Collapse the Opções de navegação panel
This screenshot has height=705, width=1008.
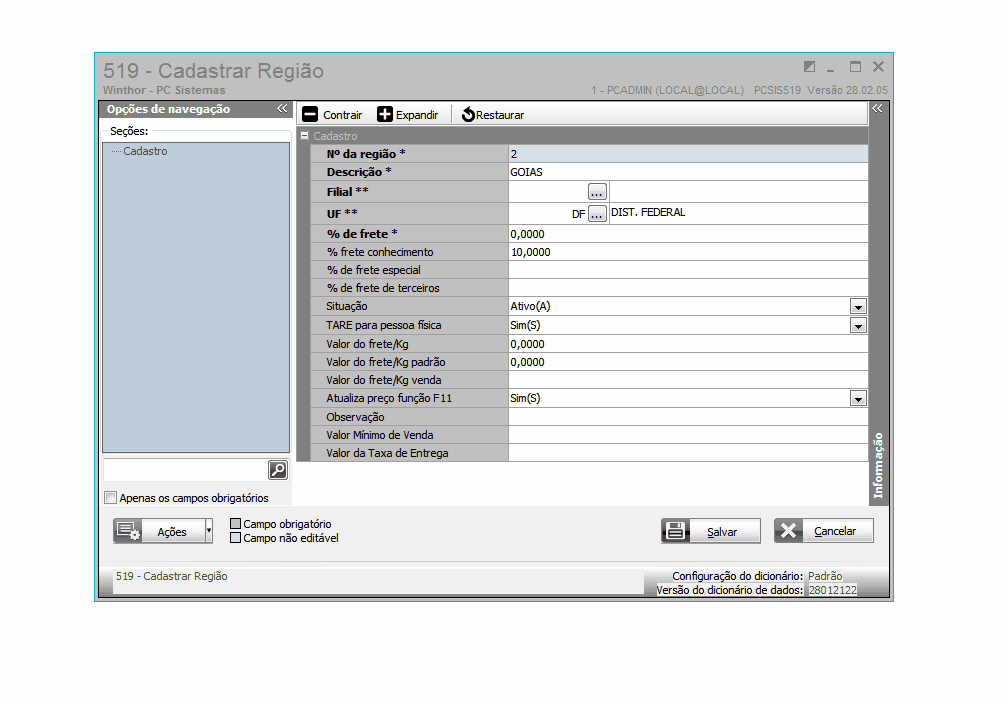click(282, 109)
